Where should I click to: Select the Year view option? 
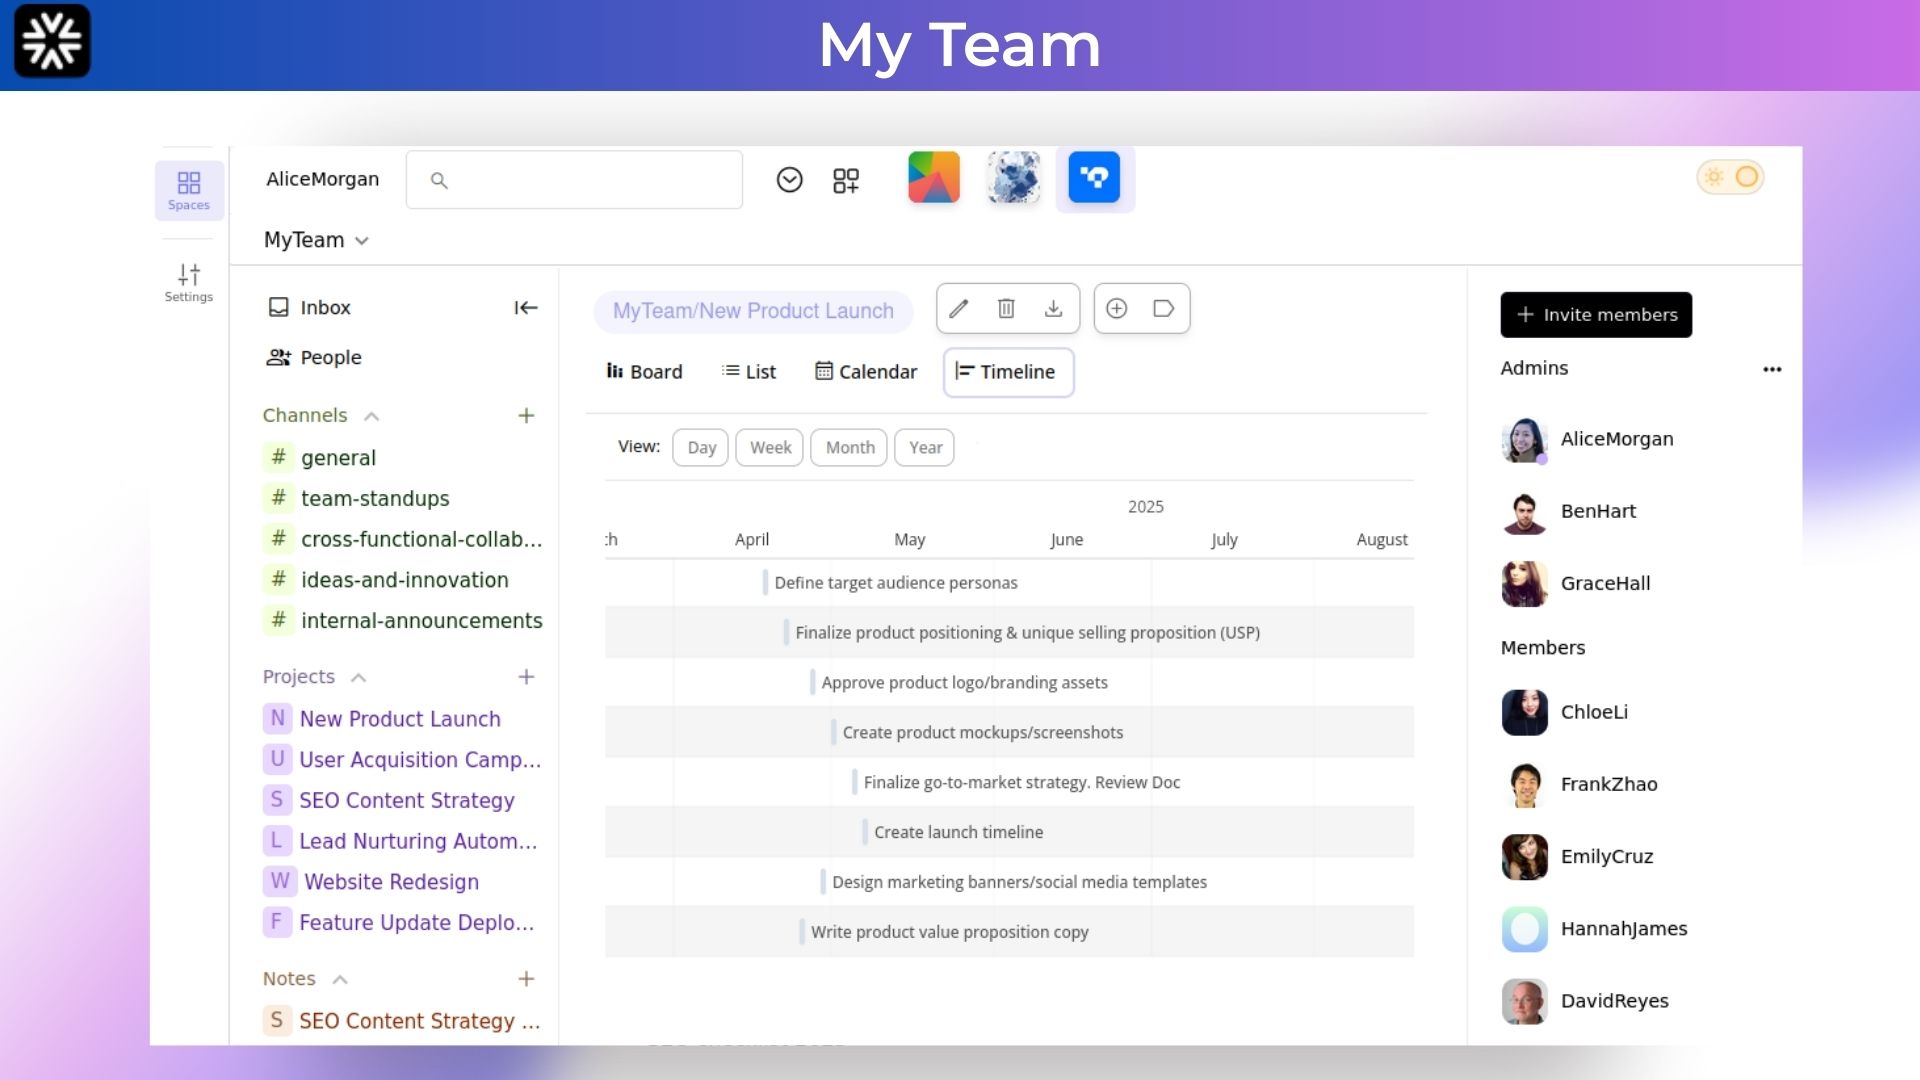(925, 448)
